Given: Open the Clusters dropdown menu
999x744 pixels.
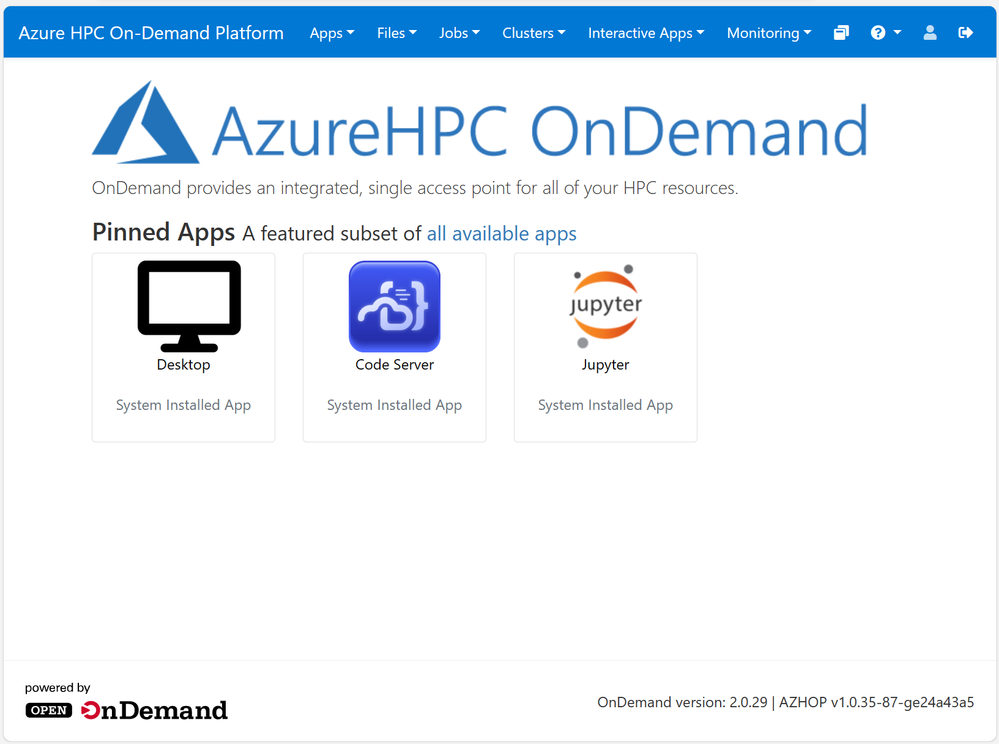Looking at the screenshot, I should (534, 33).
